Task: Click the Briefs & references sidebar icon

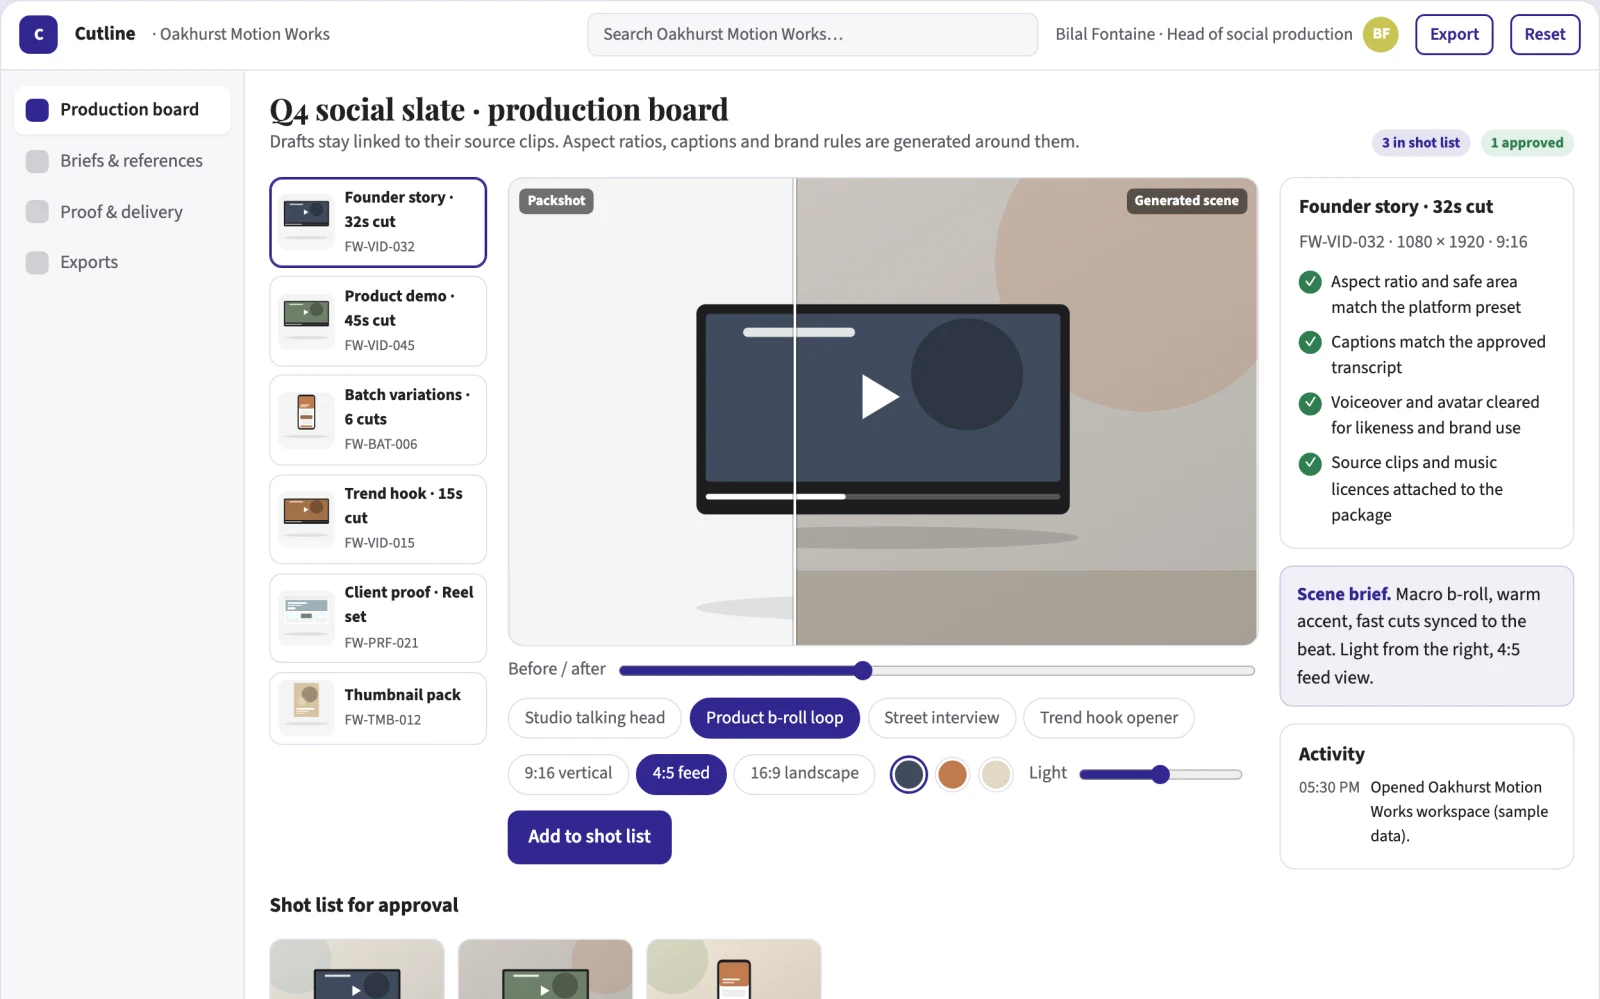Action: point(37,161)
